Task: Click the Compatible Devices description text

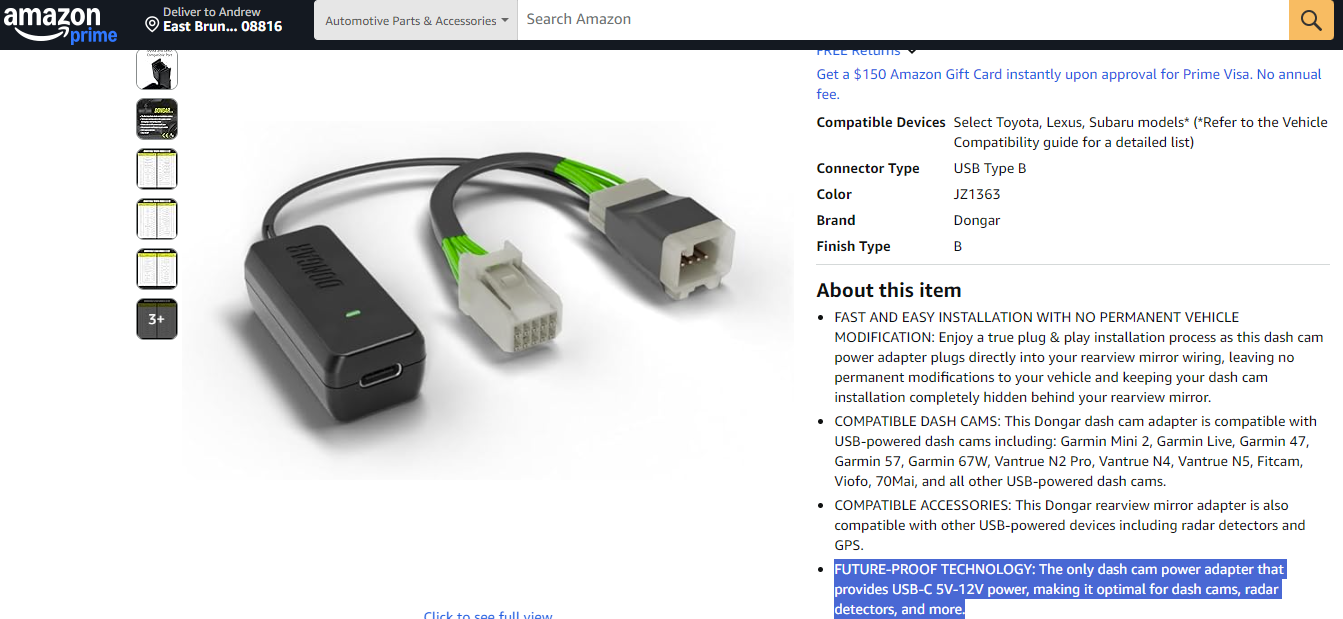Action: coord(1140,132)
